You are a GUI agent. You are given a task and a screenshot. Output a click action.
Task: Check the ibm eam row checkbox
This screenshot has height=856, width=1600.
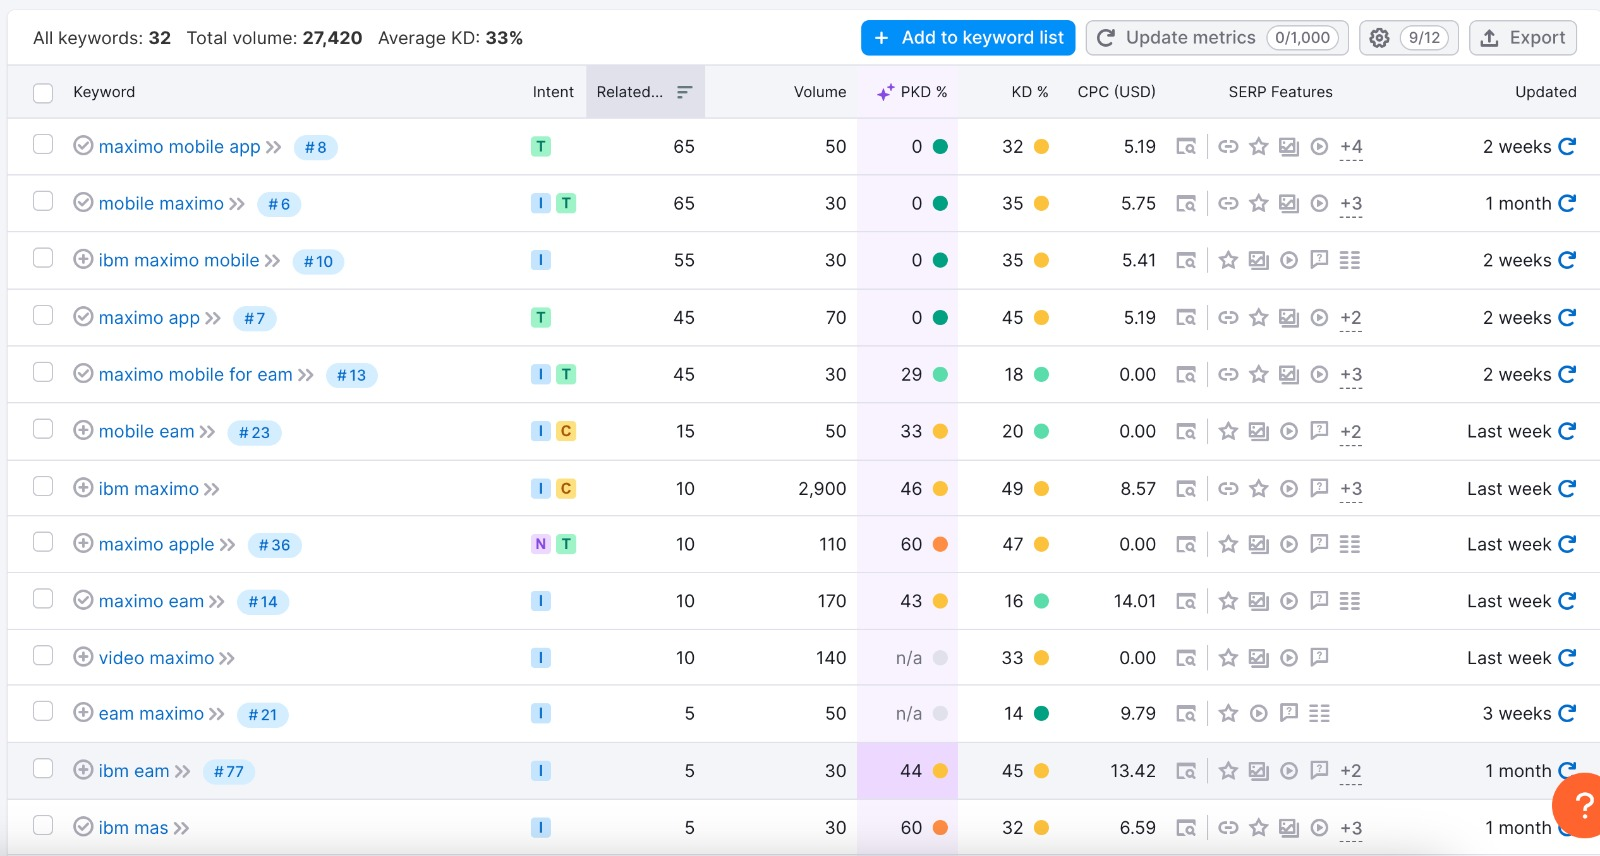[43, 768]
